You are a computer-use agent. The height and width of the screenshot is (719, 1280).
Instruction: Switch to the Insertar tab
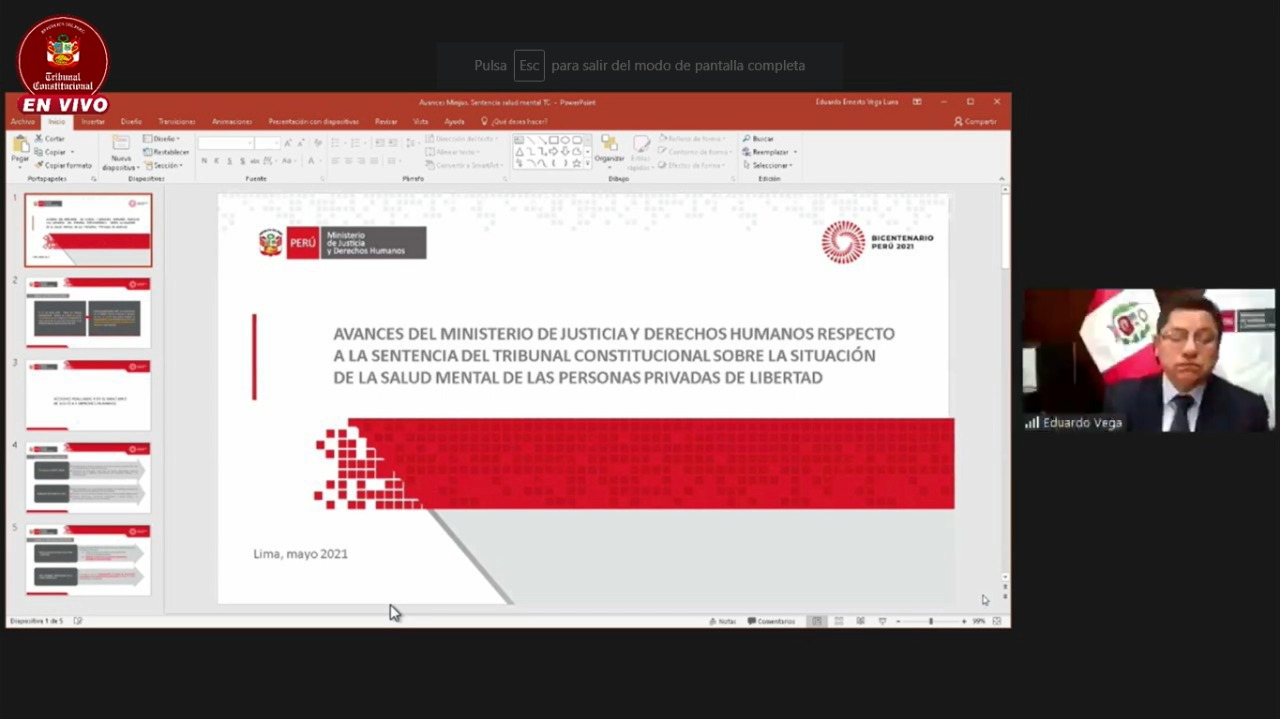[x=93, y=122]
